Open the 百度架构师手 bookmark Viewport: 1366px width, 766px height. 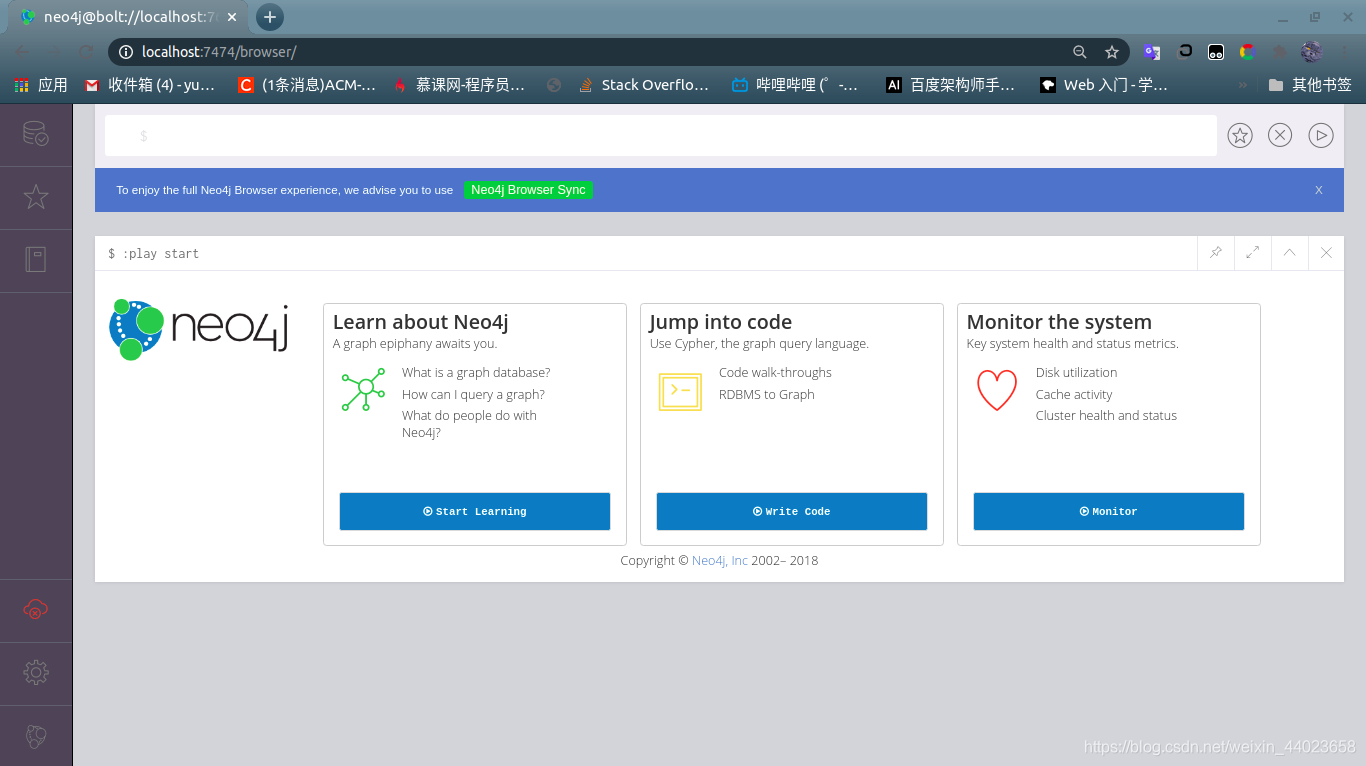(951, 85)
